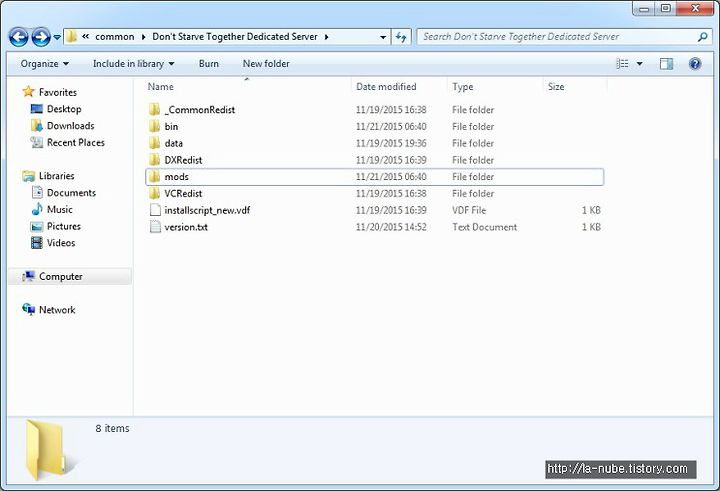The width and height of the screenshot is (720, 491).
Task: Click the Forward navigation arrow
Action: 40,37
